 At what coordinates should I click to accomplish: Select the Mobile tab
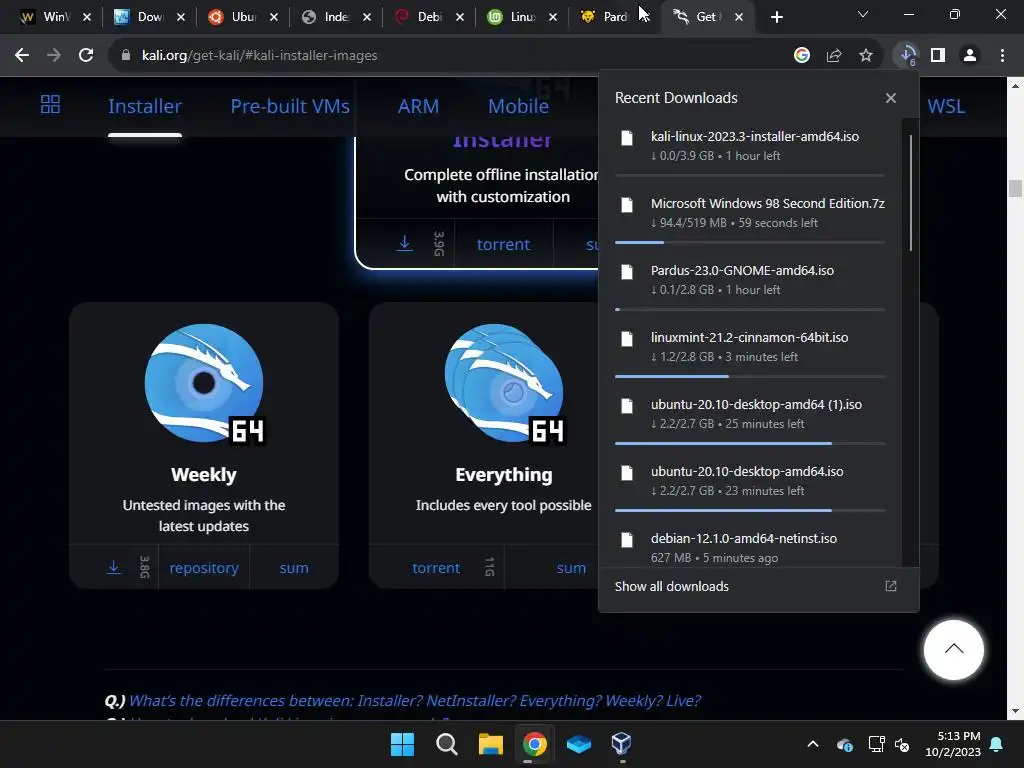click(x=519, y=106)
